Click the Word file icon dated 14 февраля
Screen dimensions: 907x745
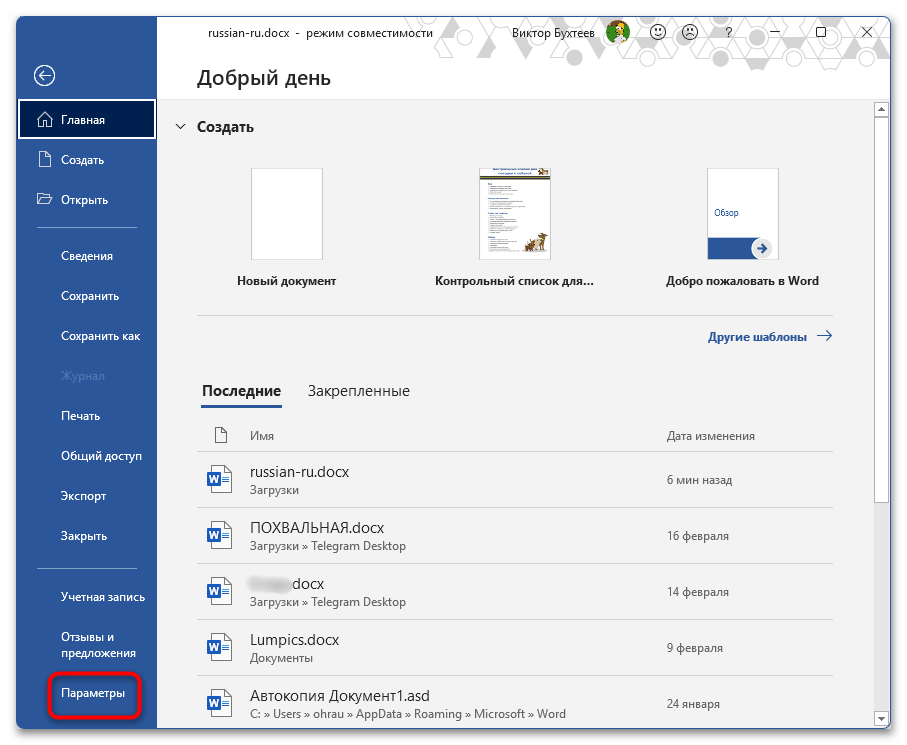click(220, 592)
